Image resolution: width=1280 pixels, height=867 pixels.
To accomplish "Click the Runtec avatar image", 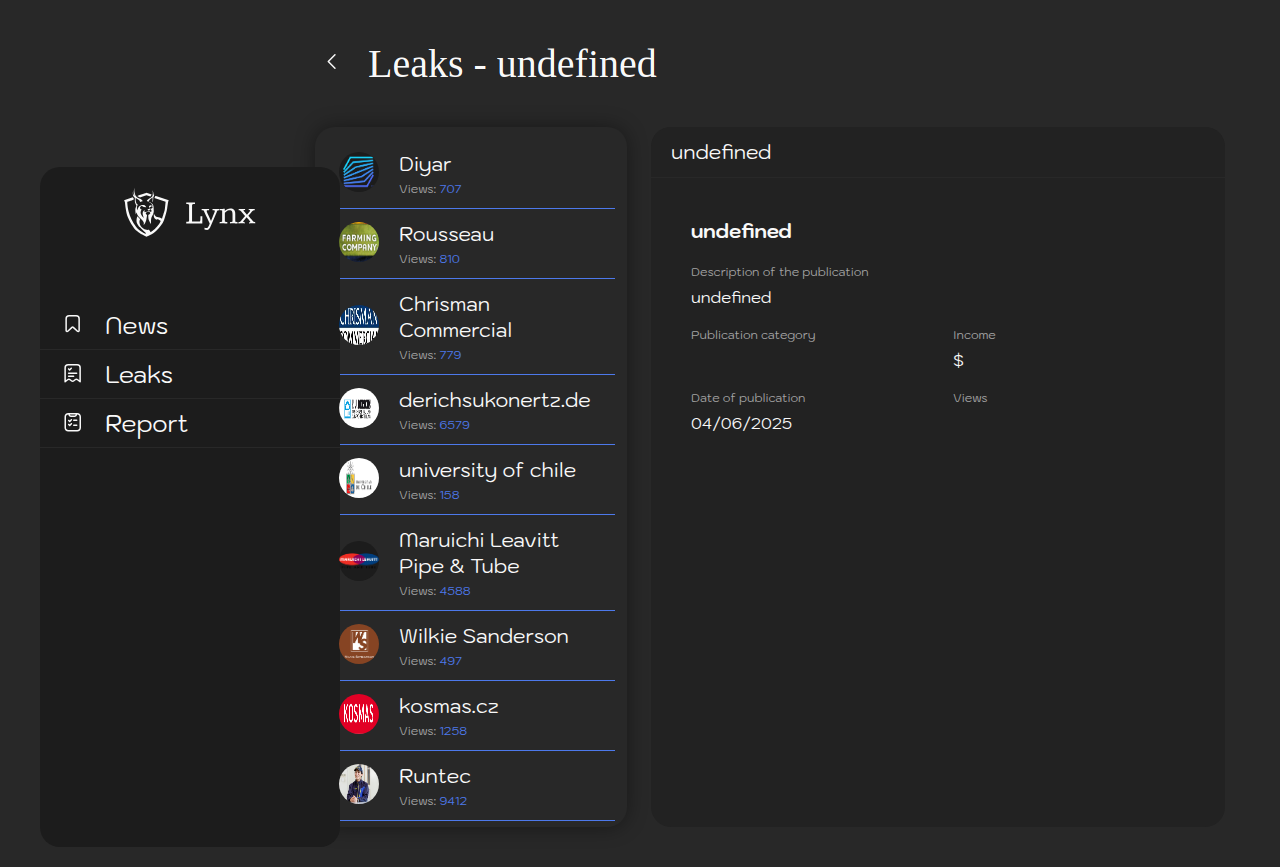I will 359,784.
